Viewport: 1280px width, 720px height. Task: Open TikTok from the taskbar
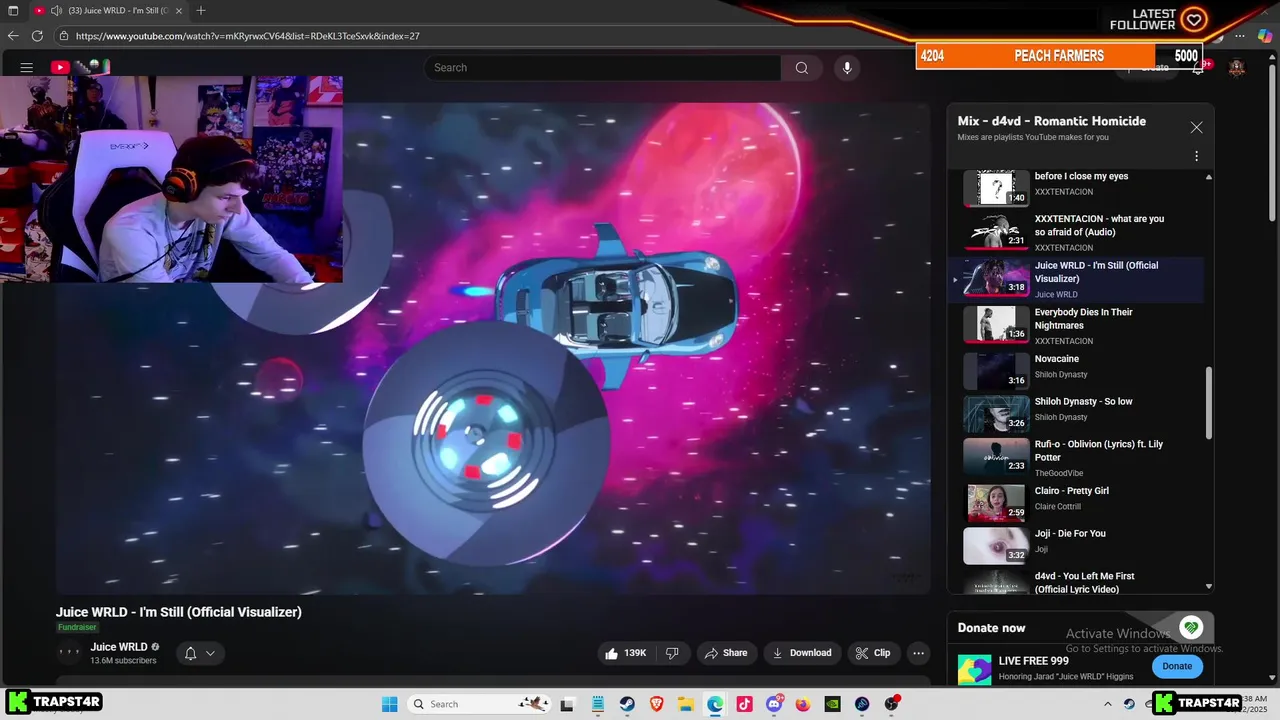click(744, 704)
